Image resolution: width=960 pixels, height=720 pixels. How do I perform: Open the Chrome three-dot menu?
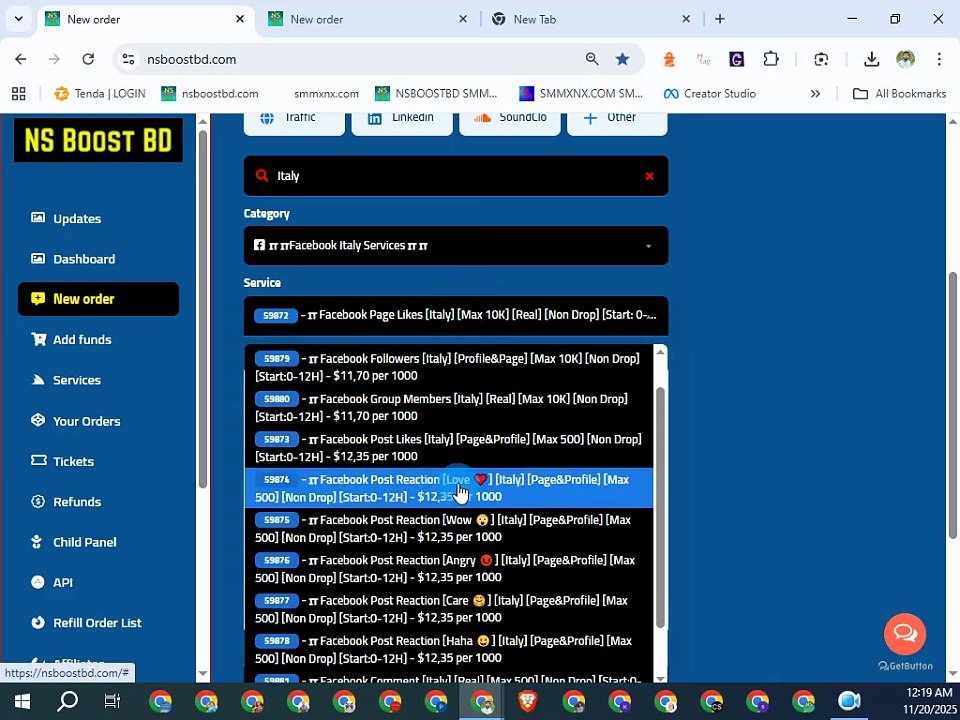pos(939,59)
